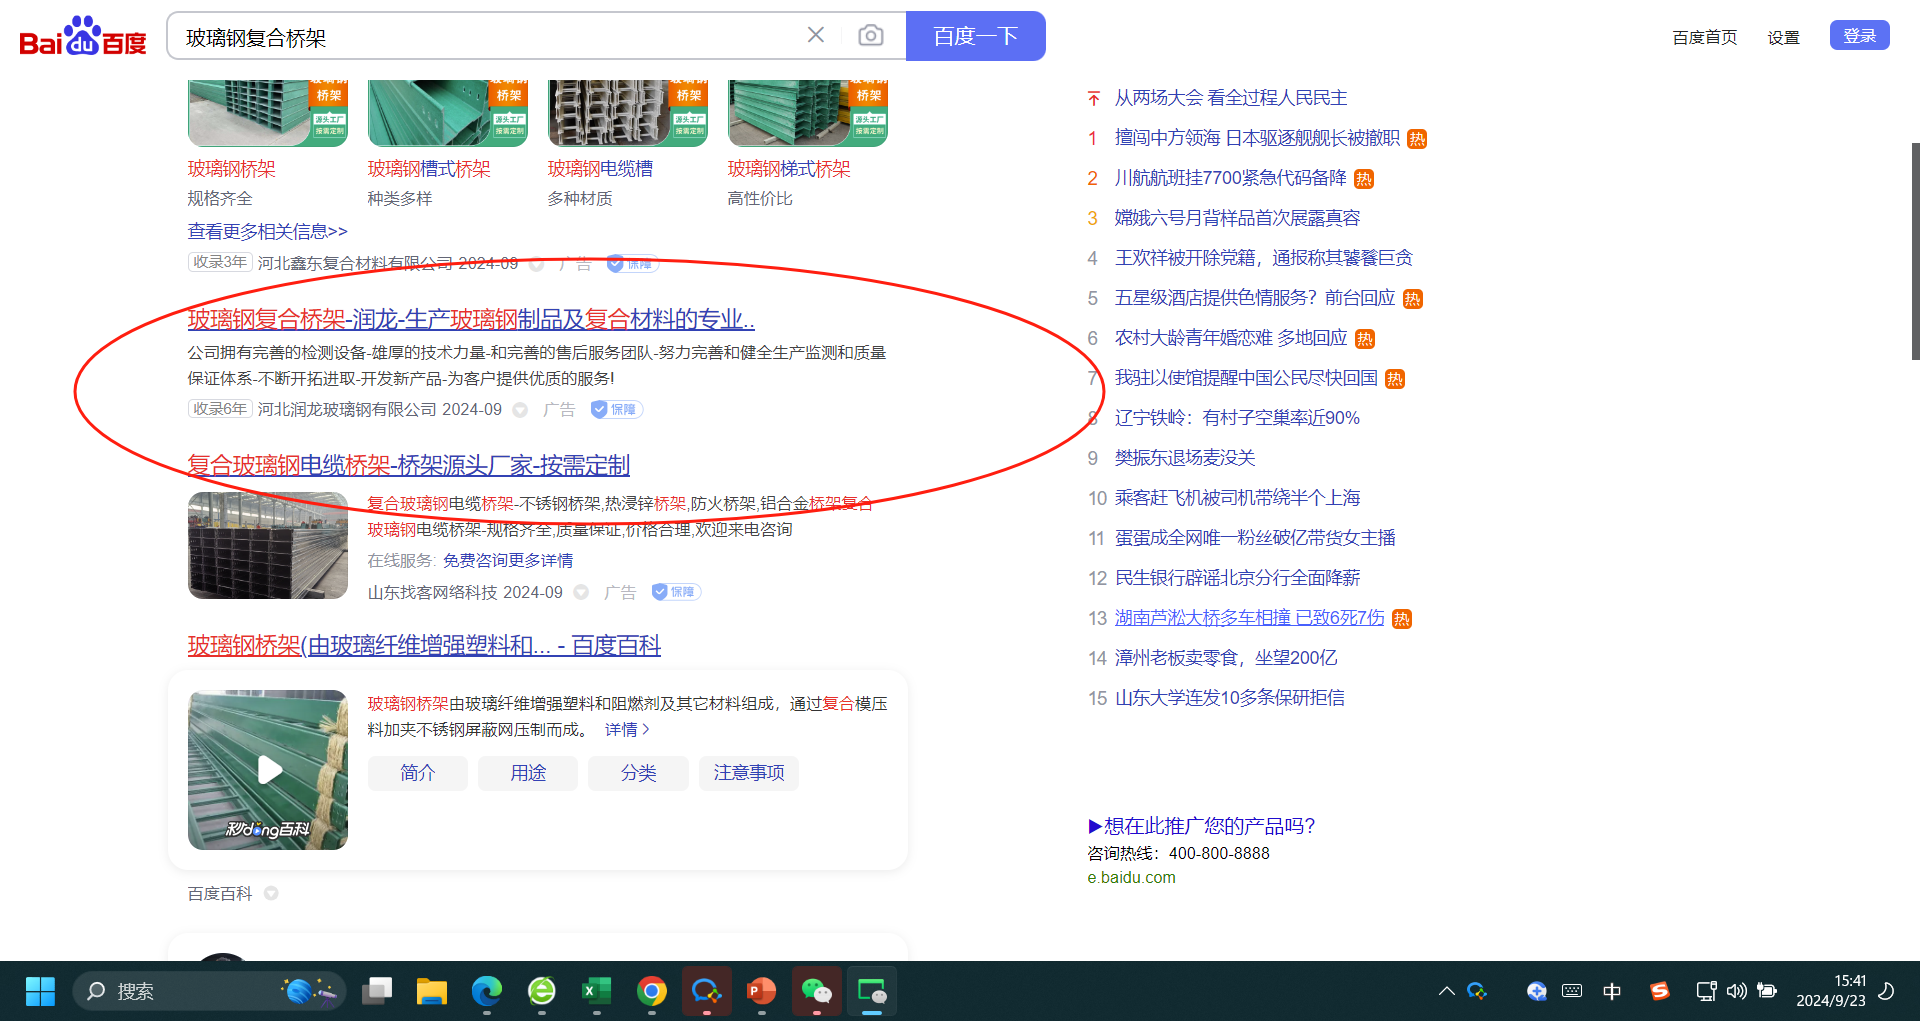Click the camera image search icon
Viewport: 1920px width, 1021px height.
(870, 36)
